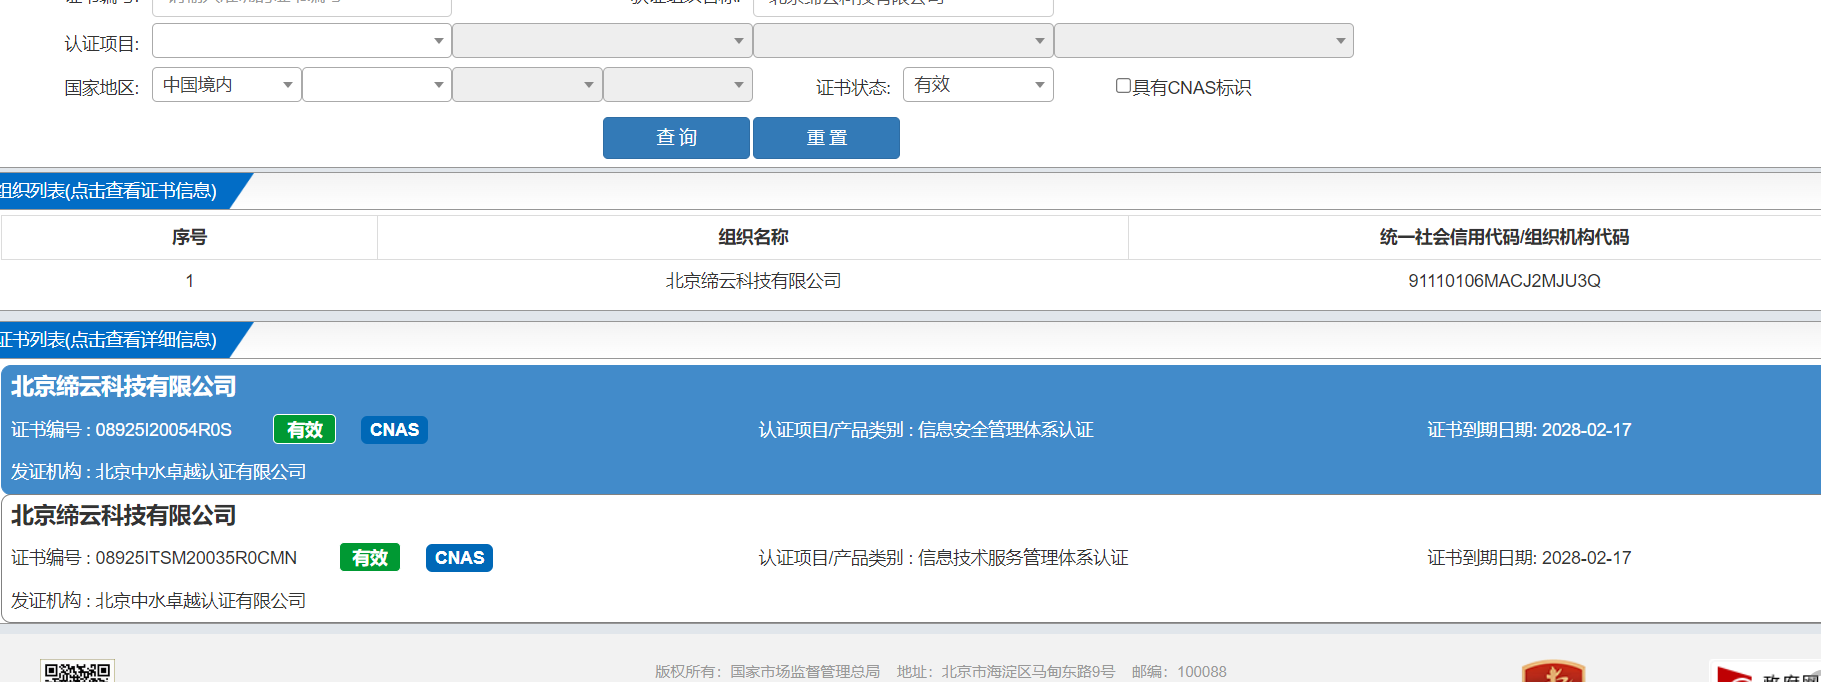The image size is (1821, 682).
Task: Open the company heading of certificate 08925ITSM20035R0CMN
Action: click(x=124, y=516)
